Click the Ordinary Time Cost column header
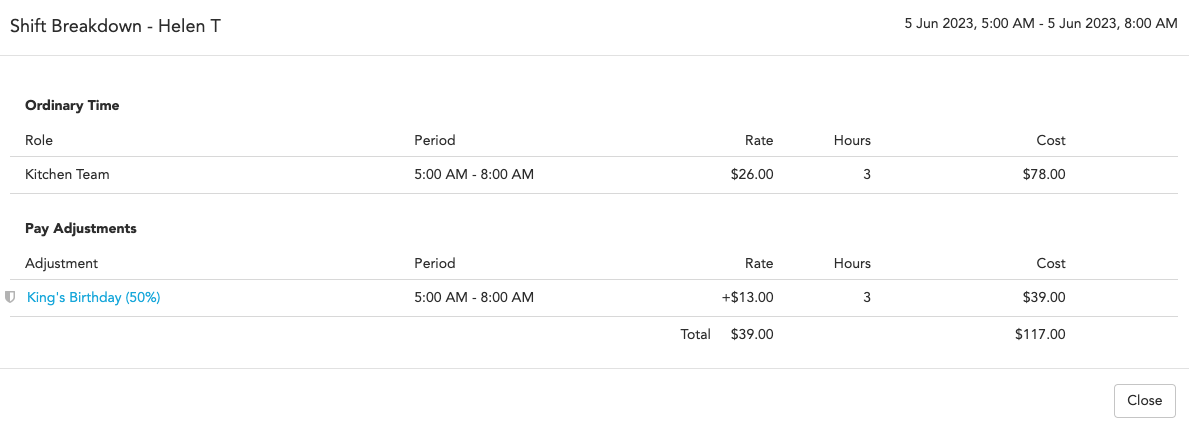The width and height of the screenshot is (1189, 429). (1051, 140)
